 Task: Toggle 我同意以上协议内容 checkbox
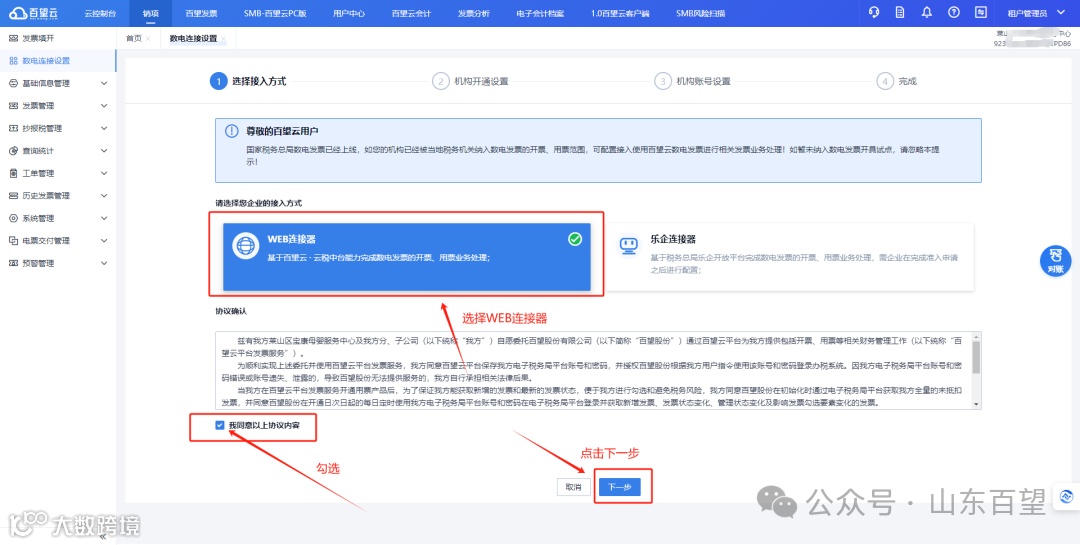[x=220, y=426]
